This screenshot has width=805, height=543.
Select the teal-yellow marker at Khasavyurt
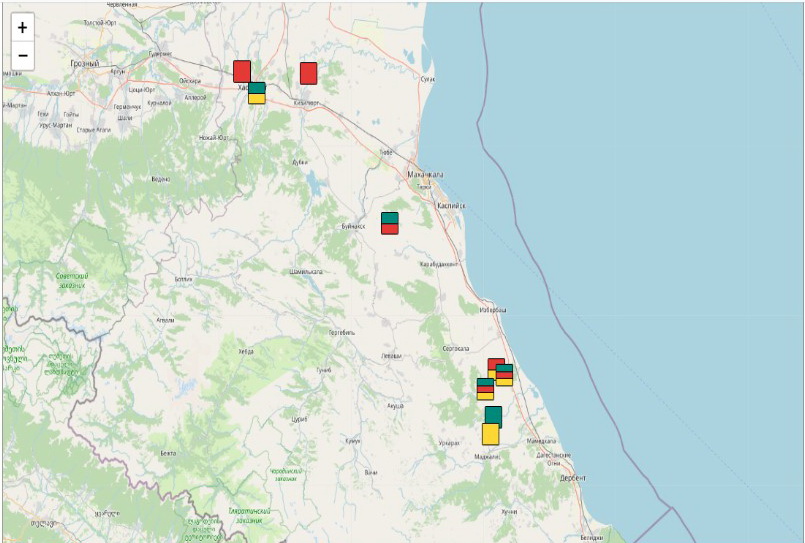257,93
